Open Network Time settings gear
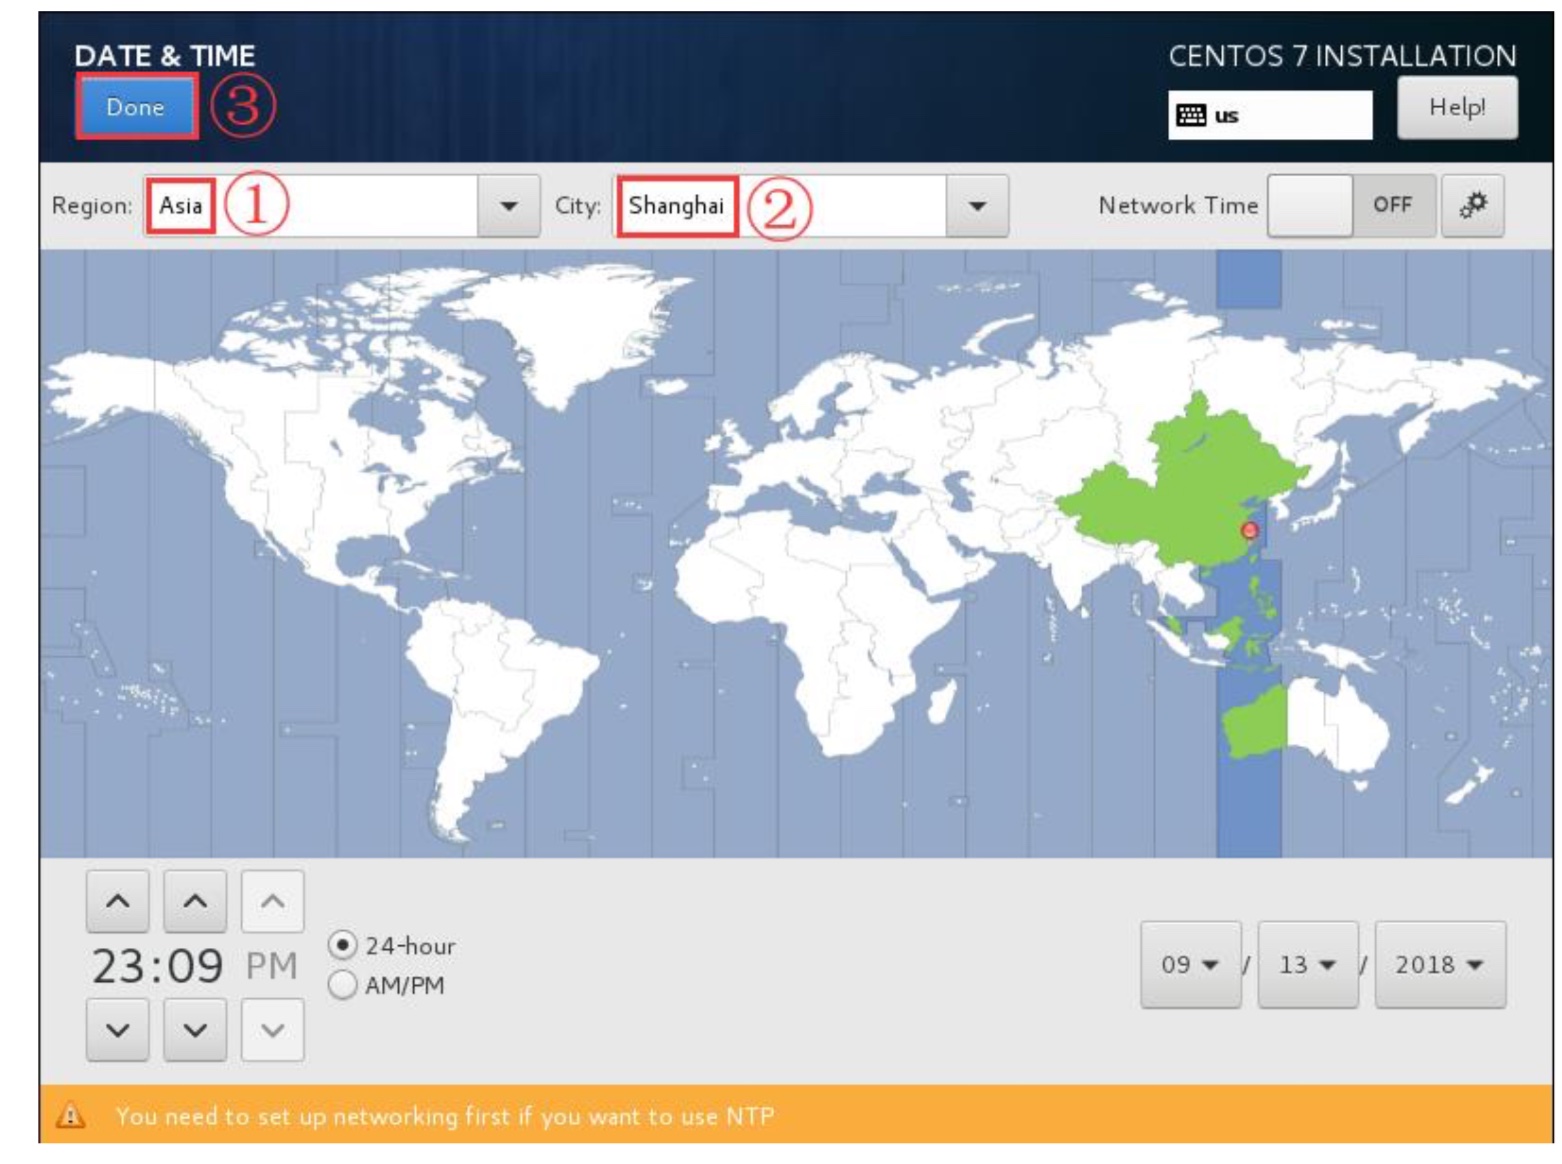 click(1472, 205)
